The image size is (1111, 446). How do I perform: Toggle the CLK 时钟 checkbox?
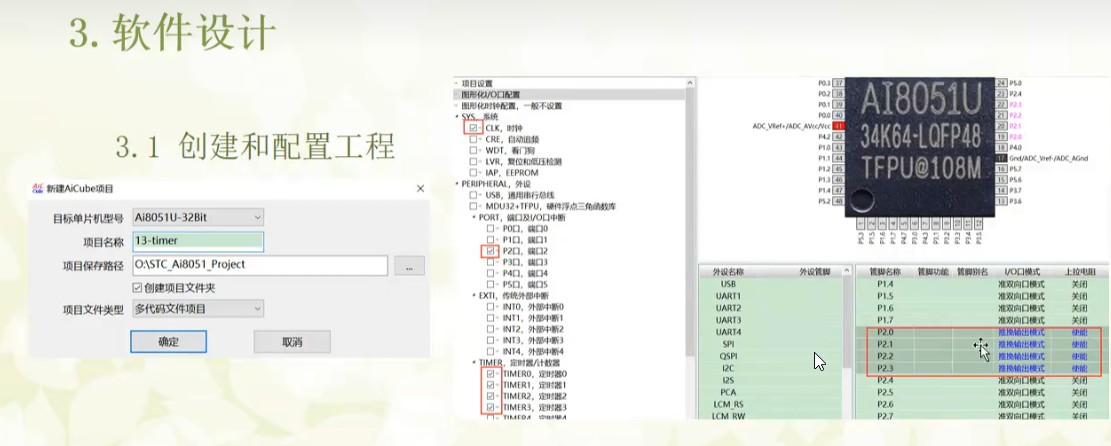[x=473, y=128]
